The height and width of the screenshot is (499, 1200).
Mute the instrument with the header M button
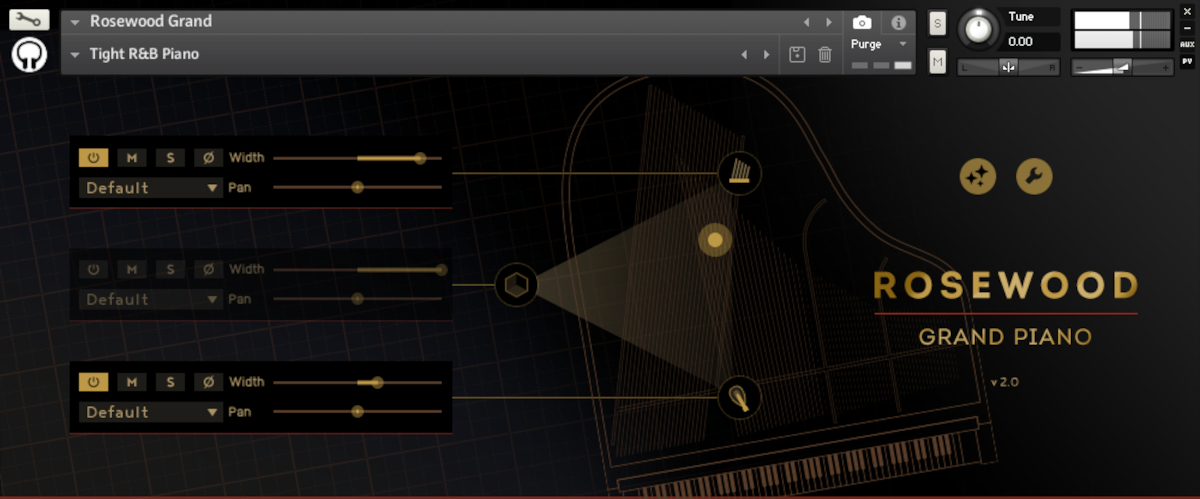[937, 62]
